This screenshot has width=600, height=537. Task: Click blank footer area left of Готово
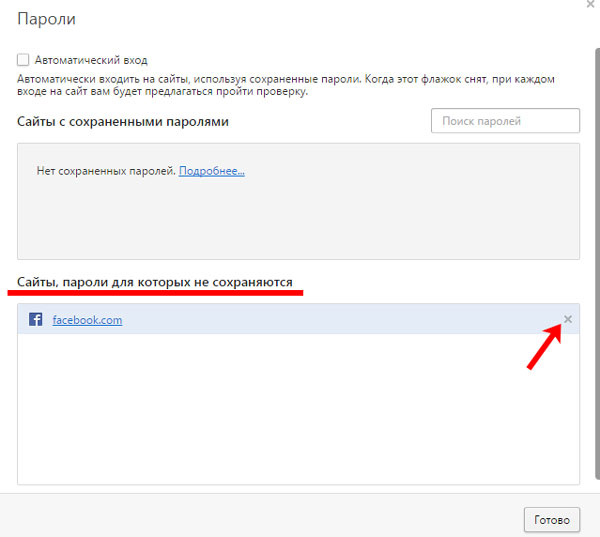[x=260, y=519]
